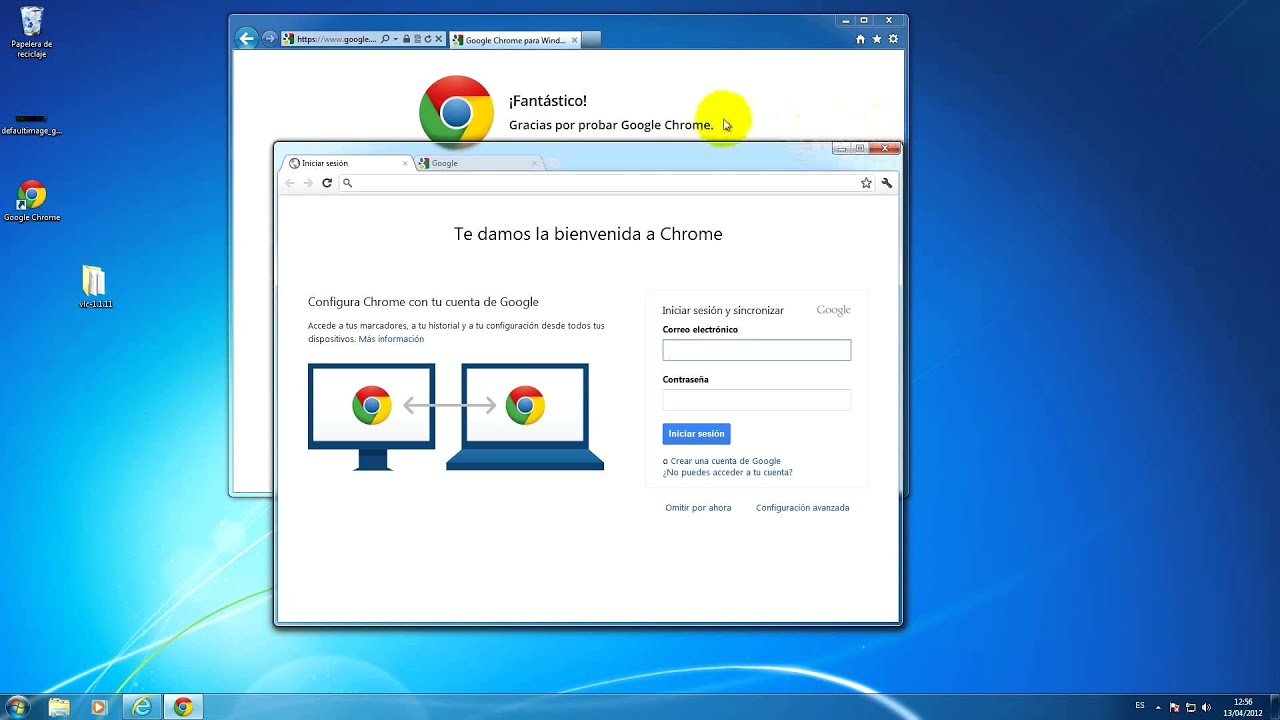Click Te damos la bienvenida a Chrome heading
This screenshot has width=1280, height=720.
coord(588,234)
